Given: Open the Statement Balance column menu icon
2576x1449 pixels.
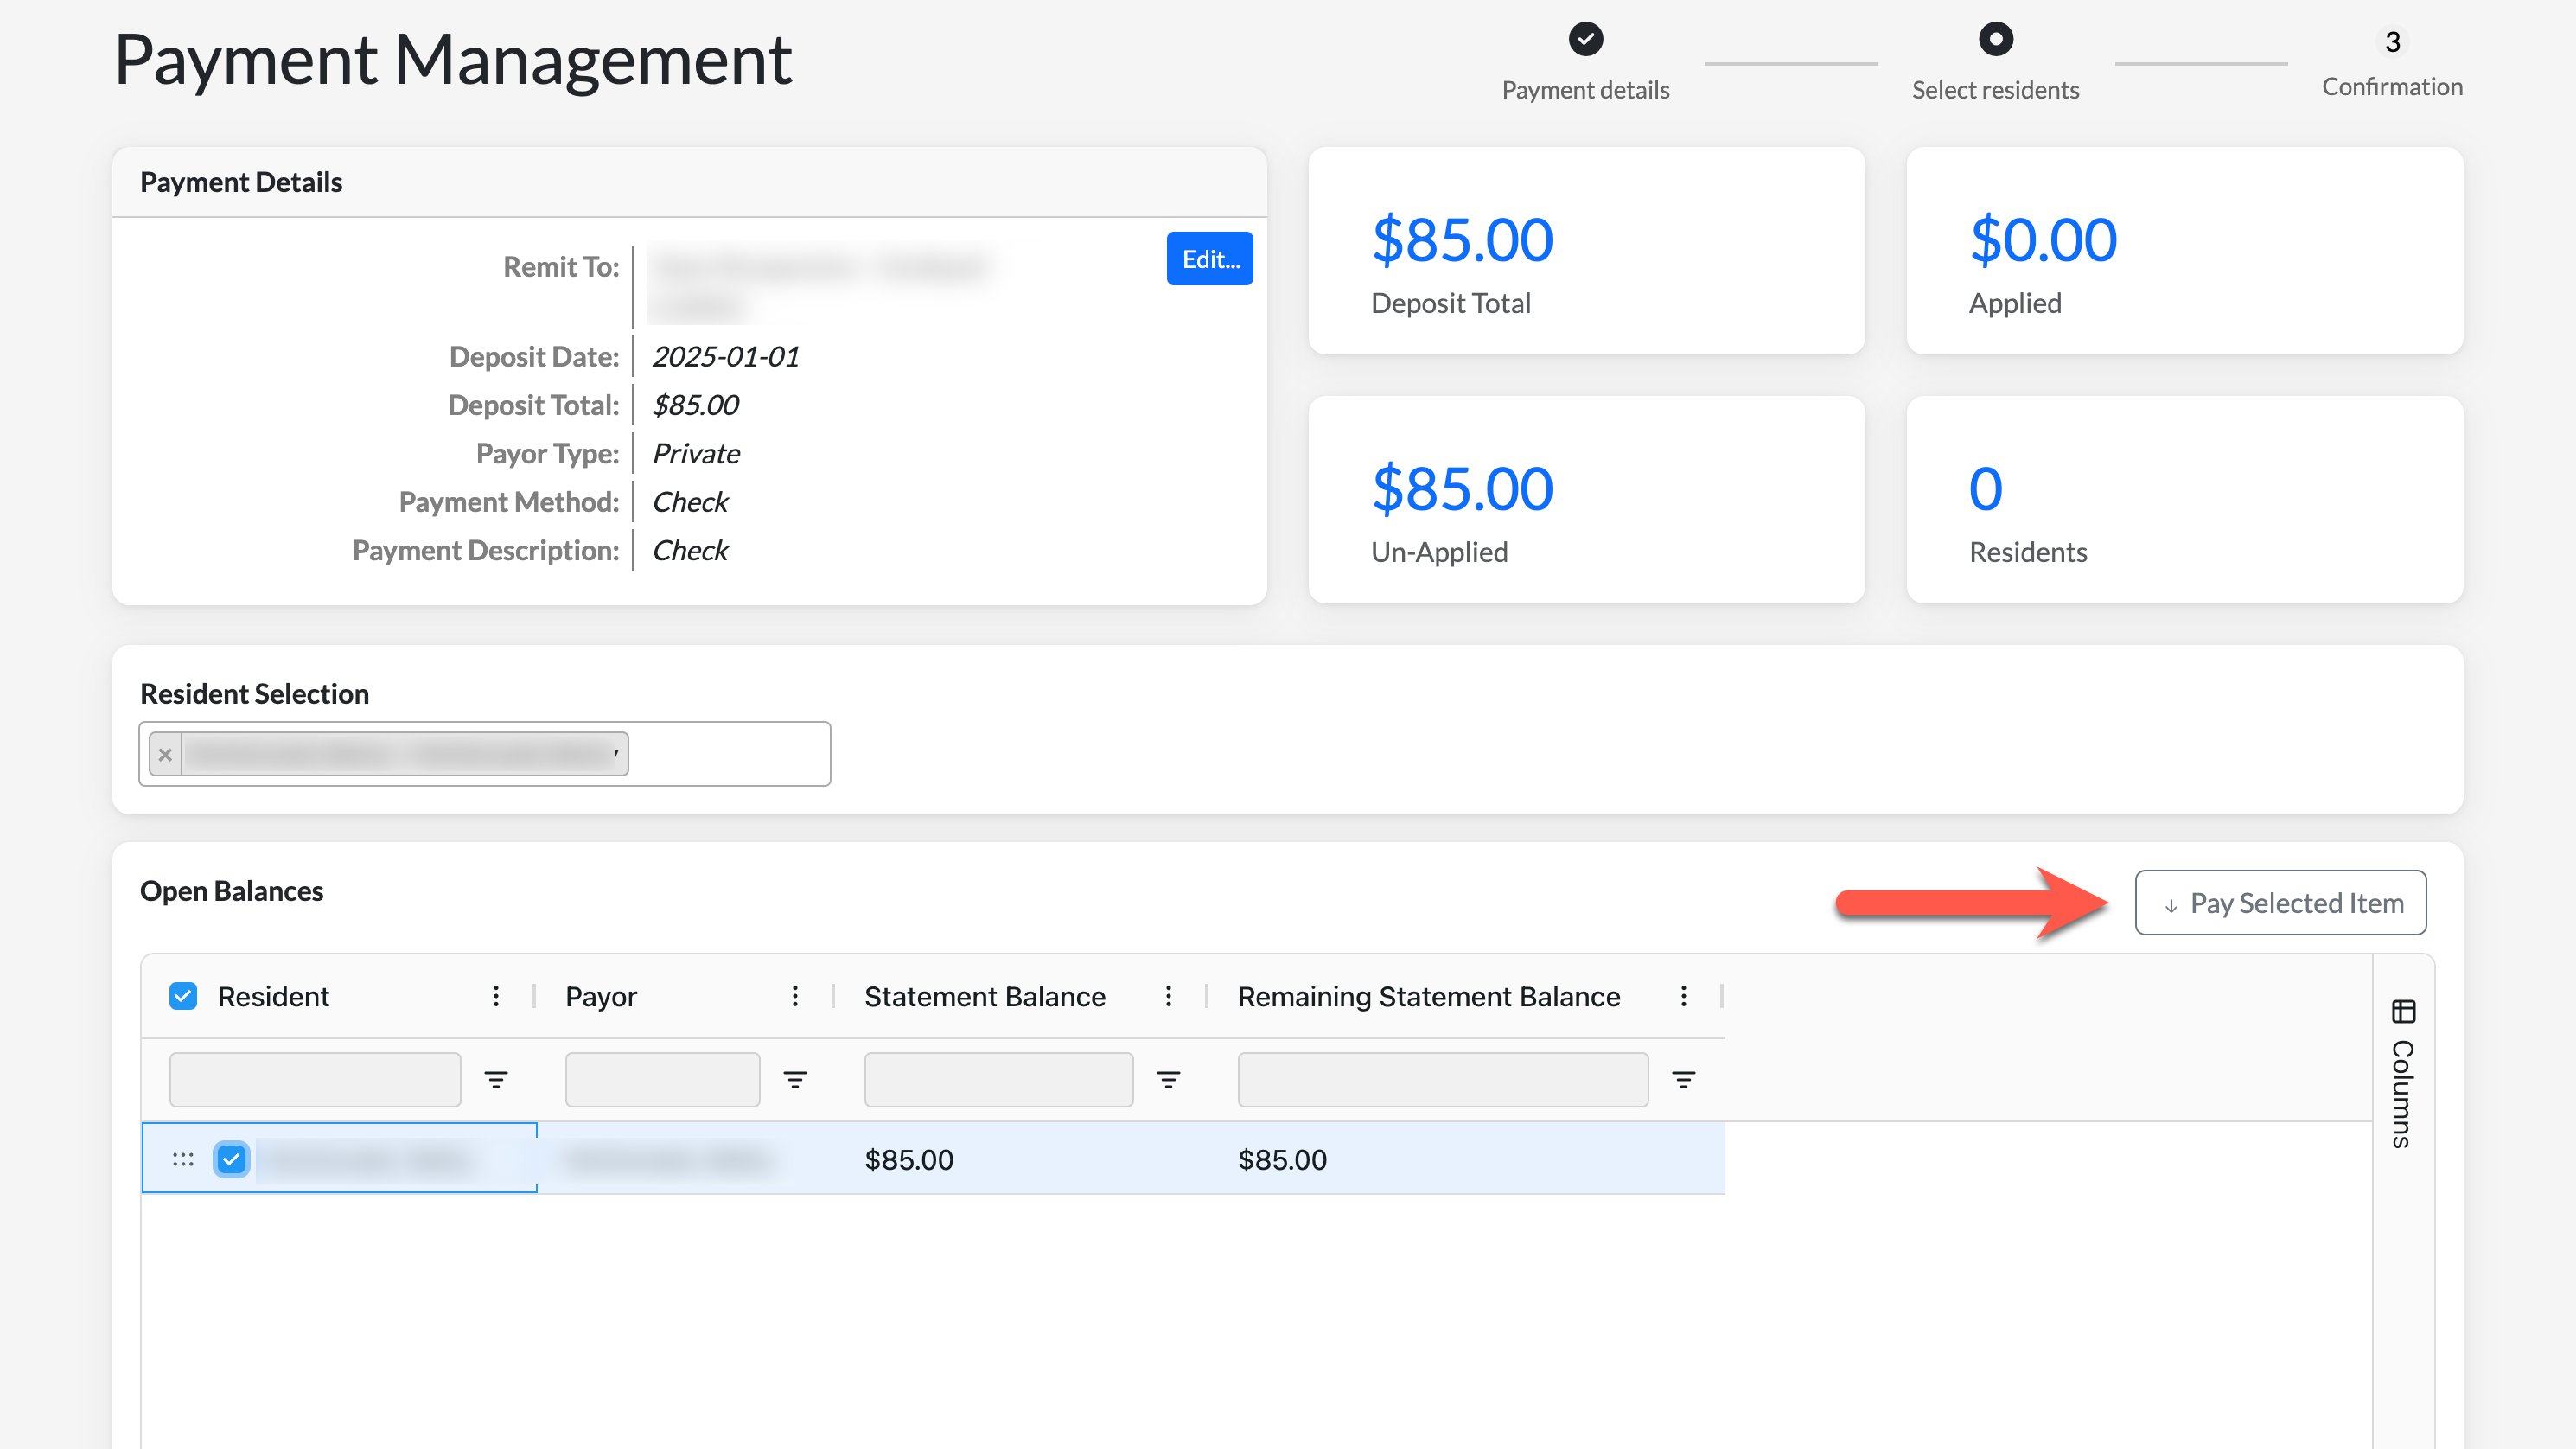Looking at the screenshot, I should [1168, 996].
